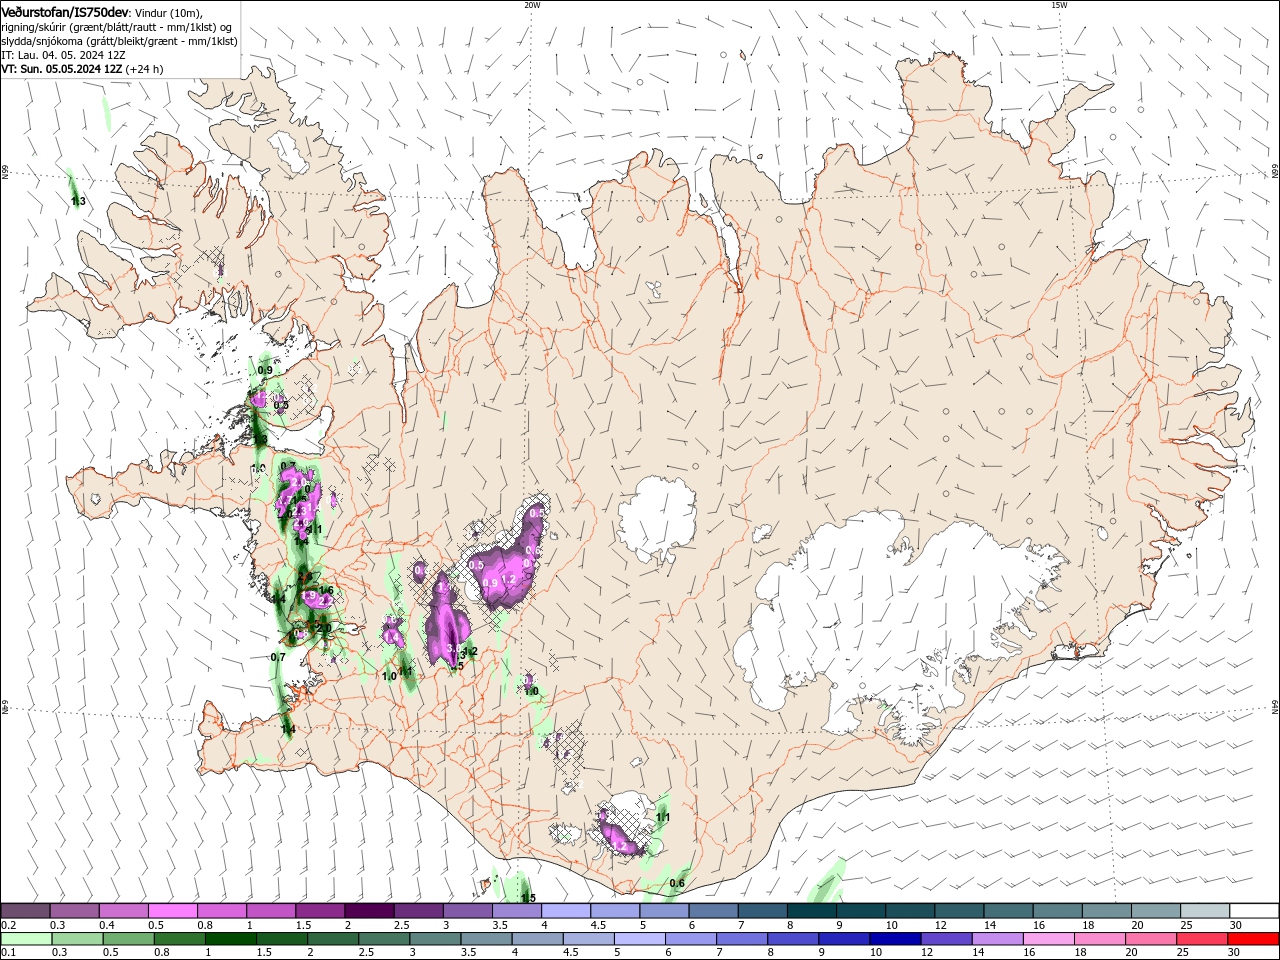The width and height of the screenshot is (1280, 960).
Task: Click the 1.5 value at the bottom edge of the map
Action: click(528, 898)
